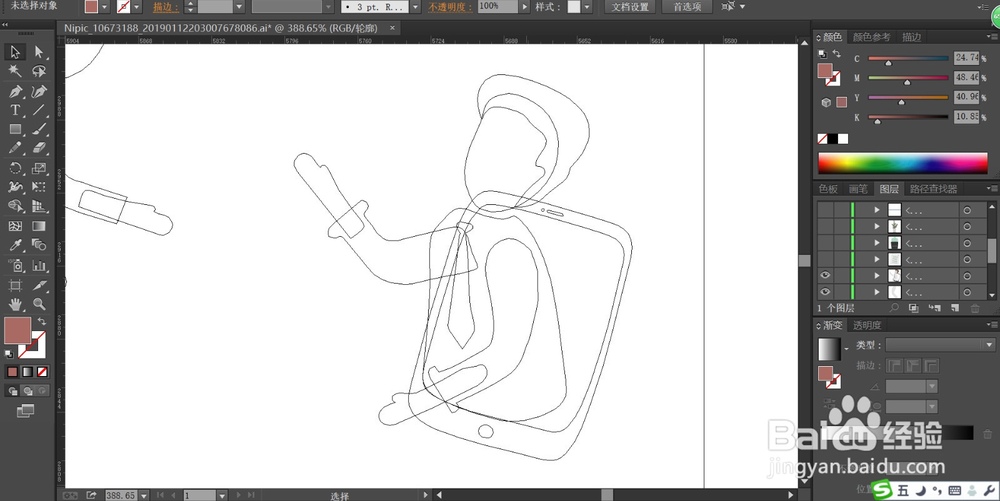The image size is (1000, 501).
Task: Switch to 颜色参考 (Color Guide) tab
Action: (x=871, y=37)
